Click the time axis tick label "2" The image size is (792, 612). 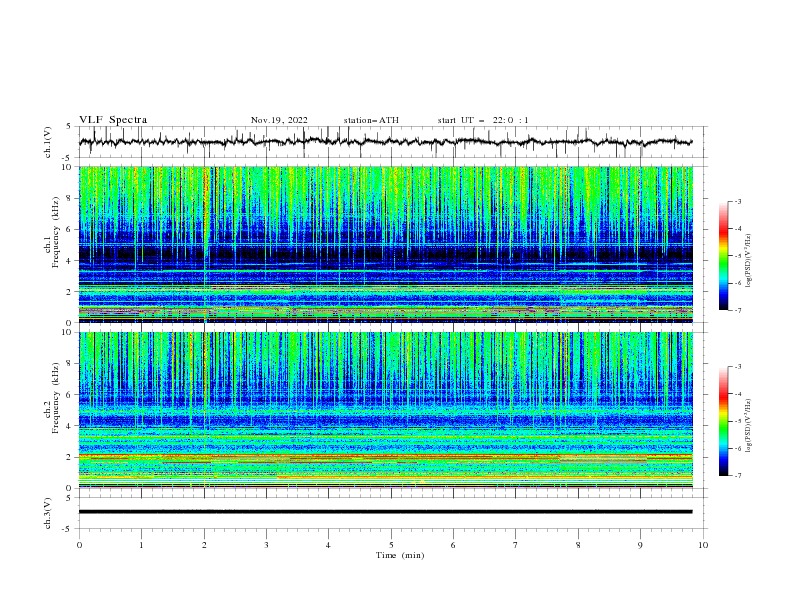click(x=204, y=545)
